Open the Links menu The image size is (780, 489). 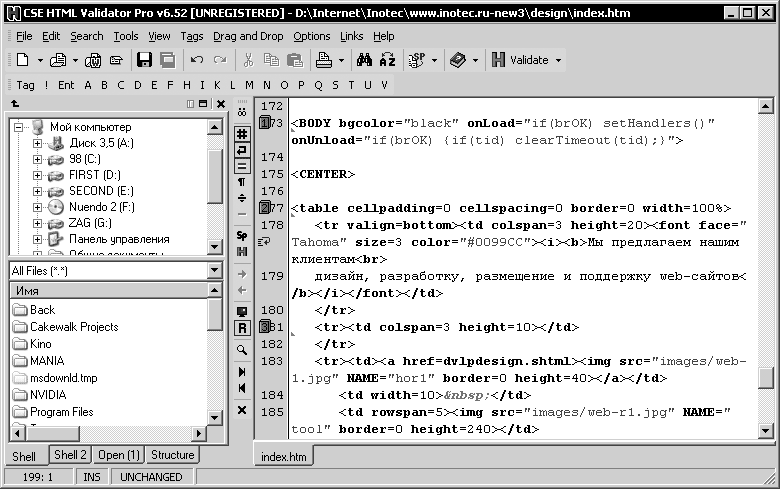(352, 36)
